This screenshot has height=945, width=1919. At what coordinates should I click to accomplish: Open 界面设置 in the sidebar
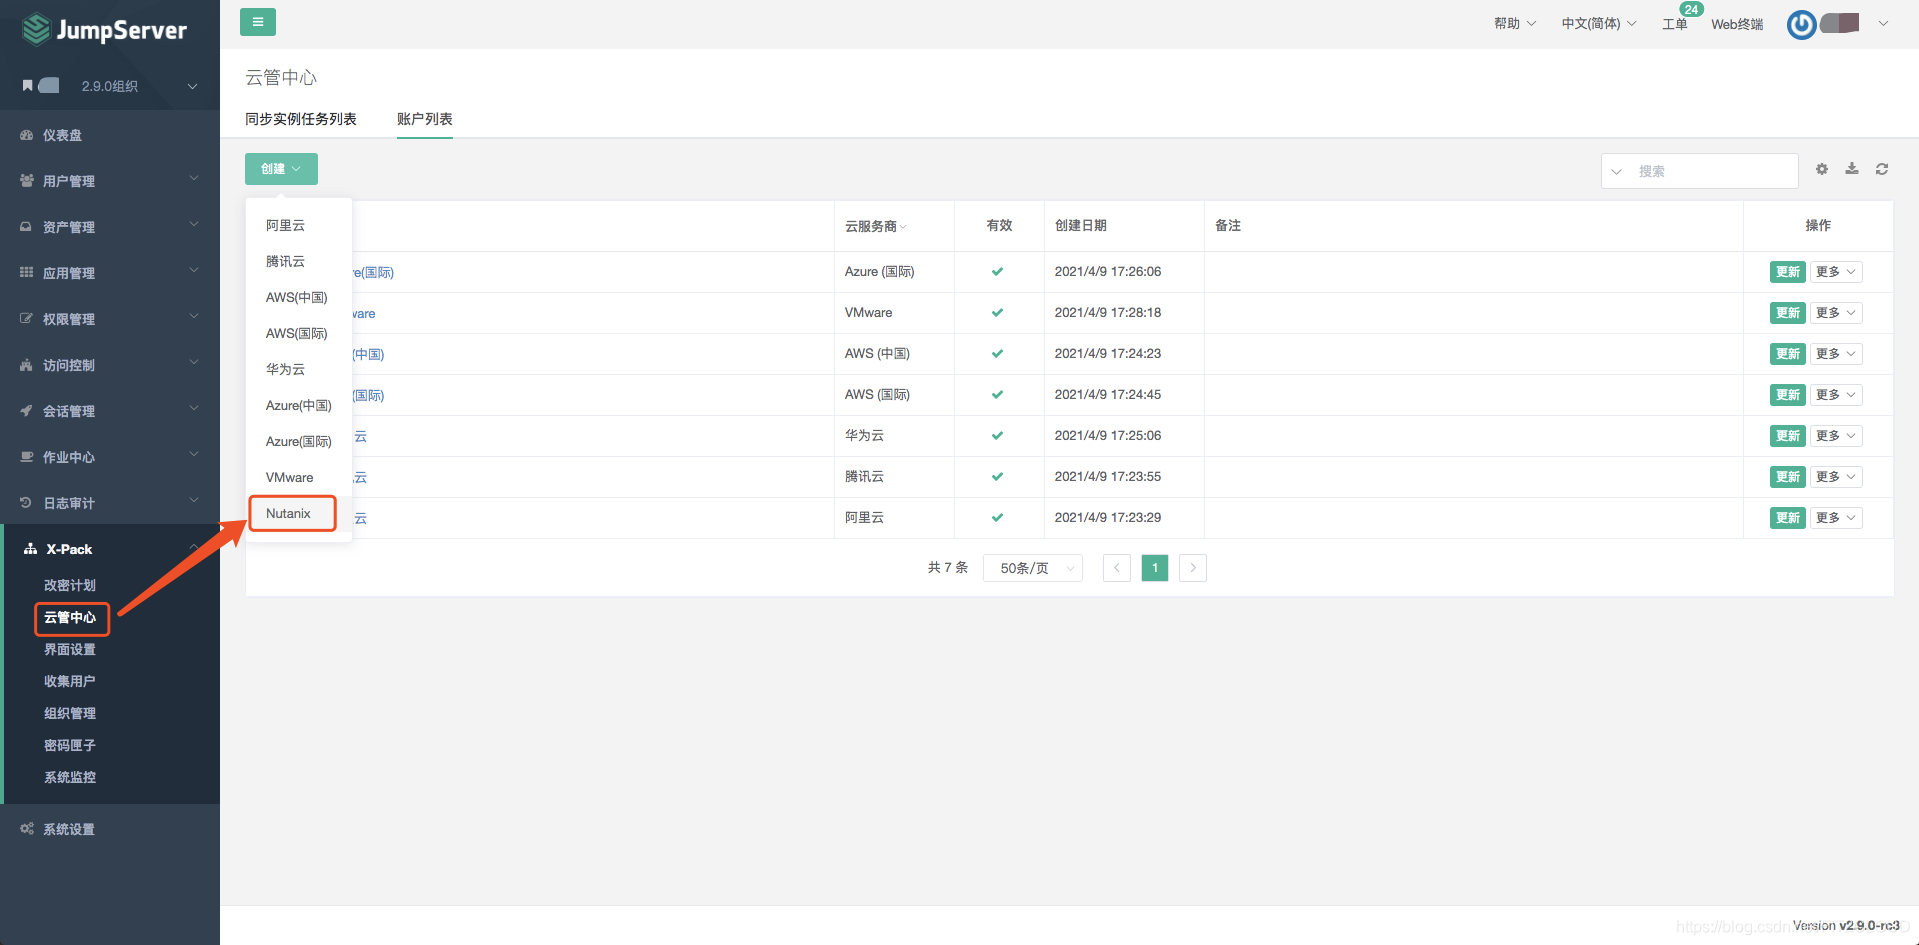tap(70, 649)
